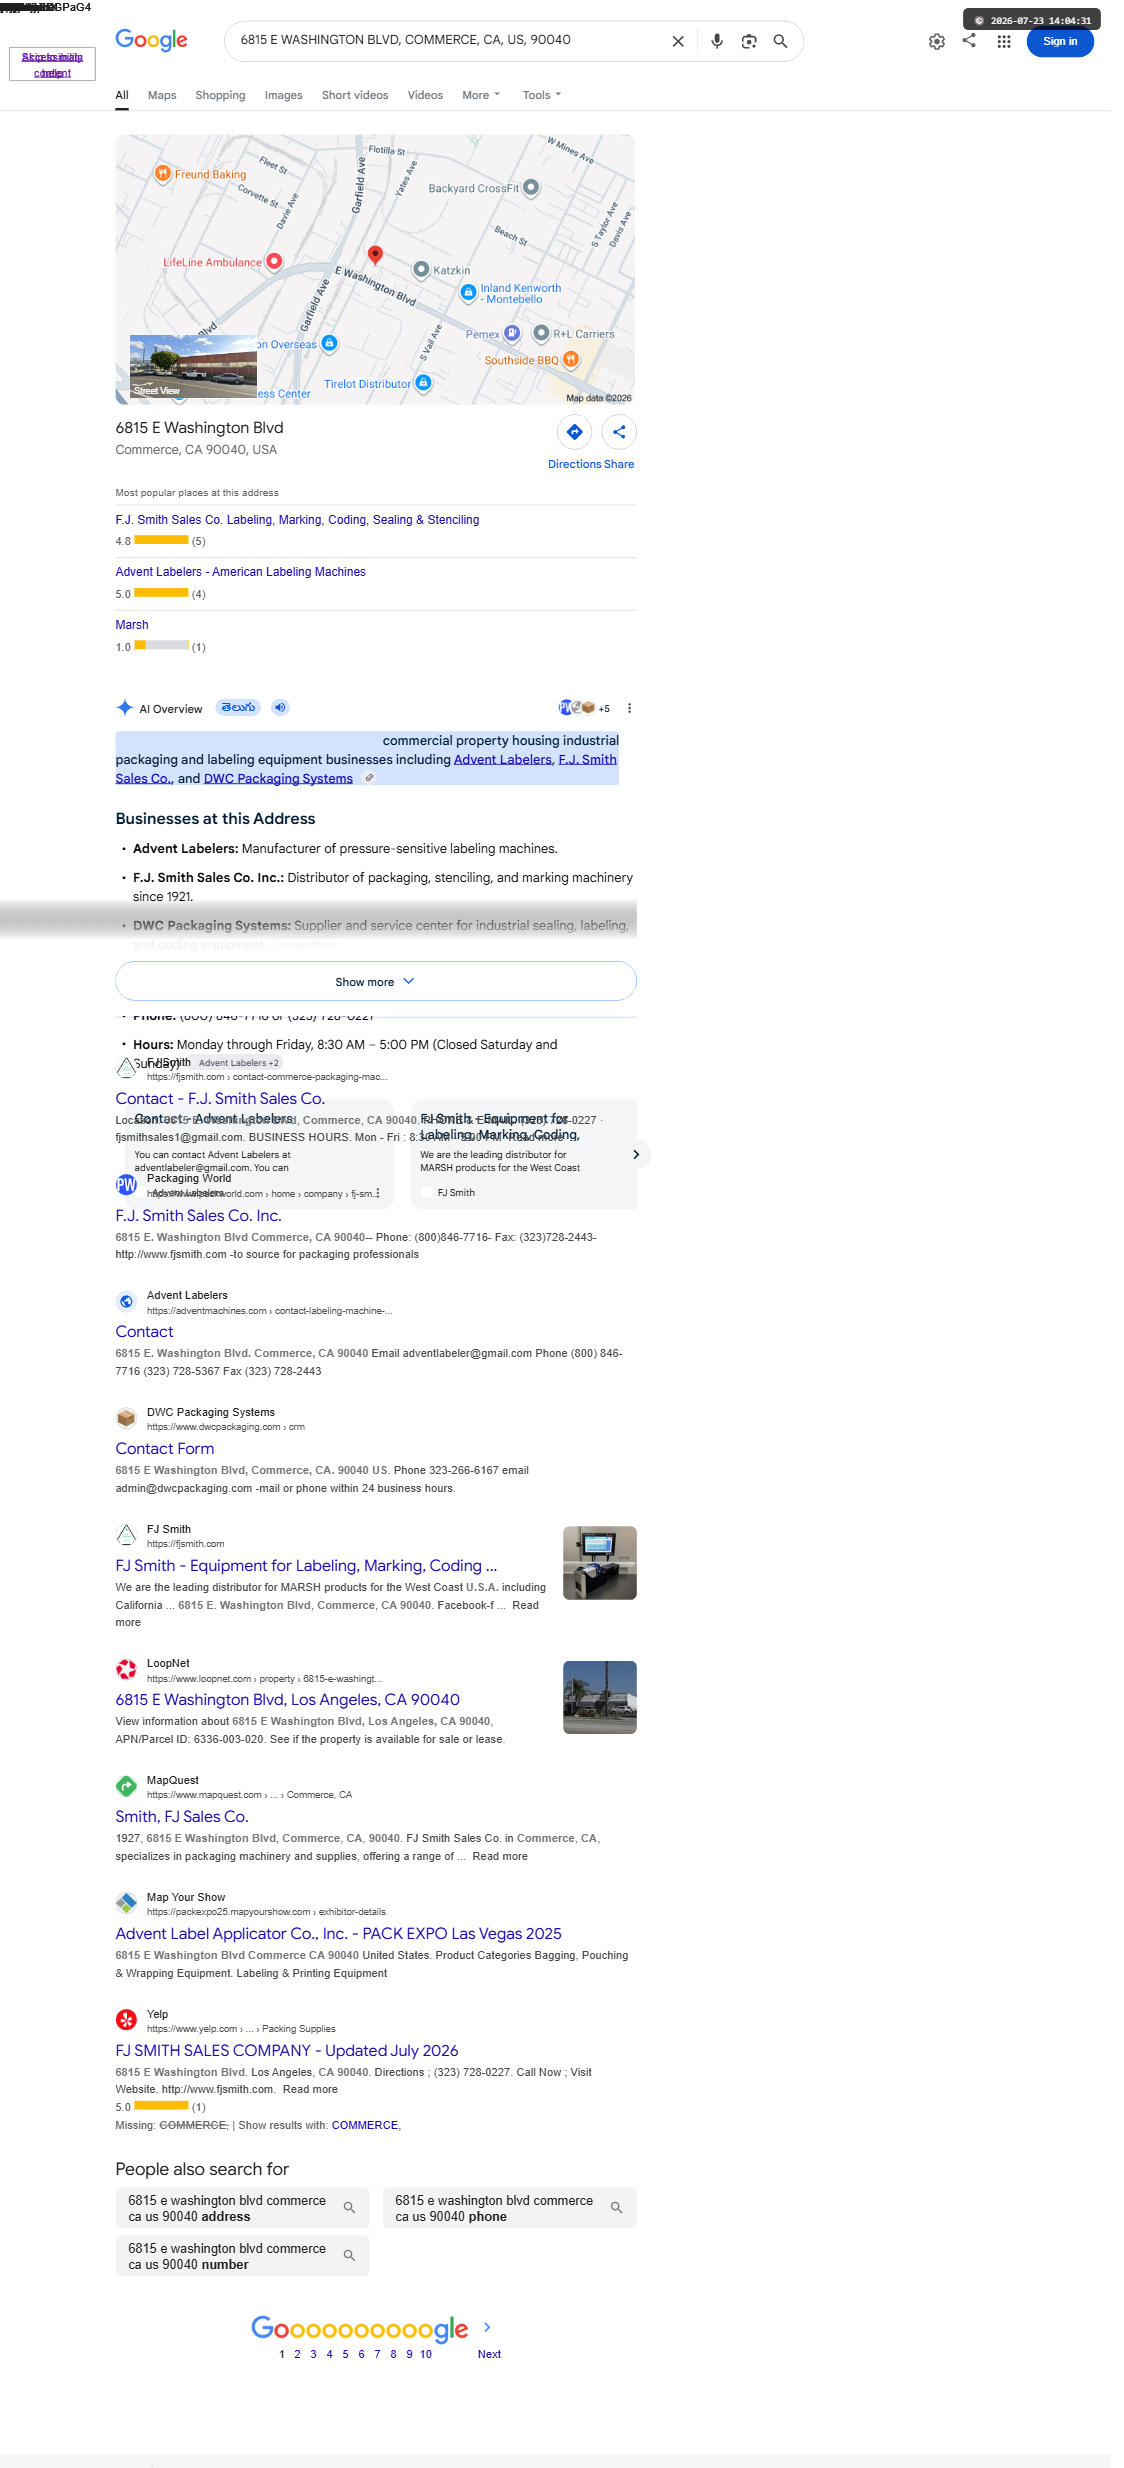This screenshot has width=1124, height=2468.
Task: Open the Marsh place link
Action: [x=132, y=625]
